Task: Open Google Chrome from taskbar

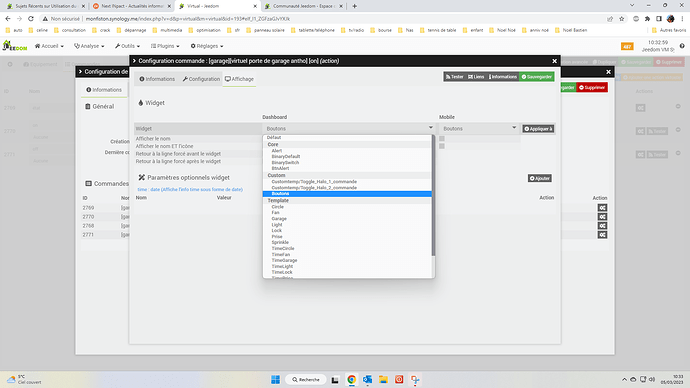Action: pyautogui.click(x=351, y=380)
